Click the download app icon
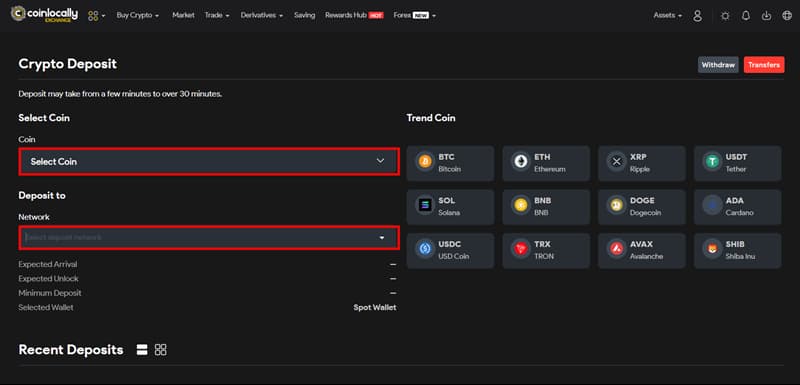The width and height of the screenshot is (800, 385). click(766, 16)
